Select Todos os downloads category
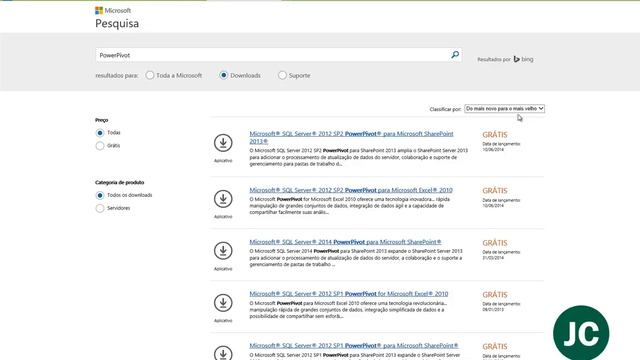This screenshot has height=360, width=640. (100, 196)
